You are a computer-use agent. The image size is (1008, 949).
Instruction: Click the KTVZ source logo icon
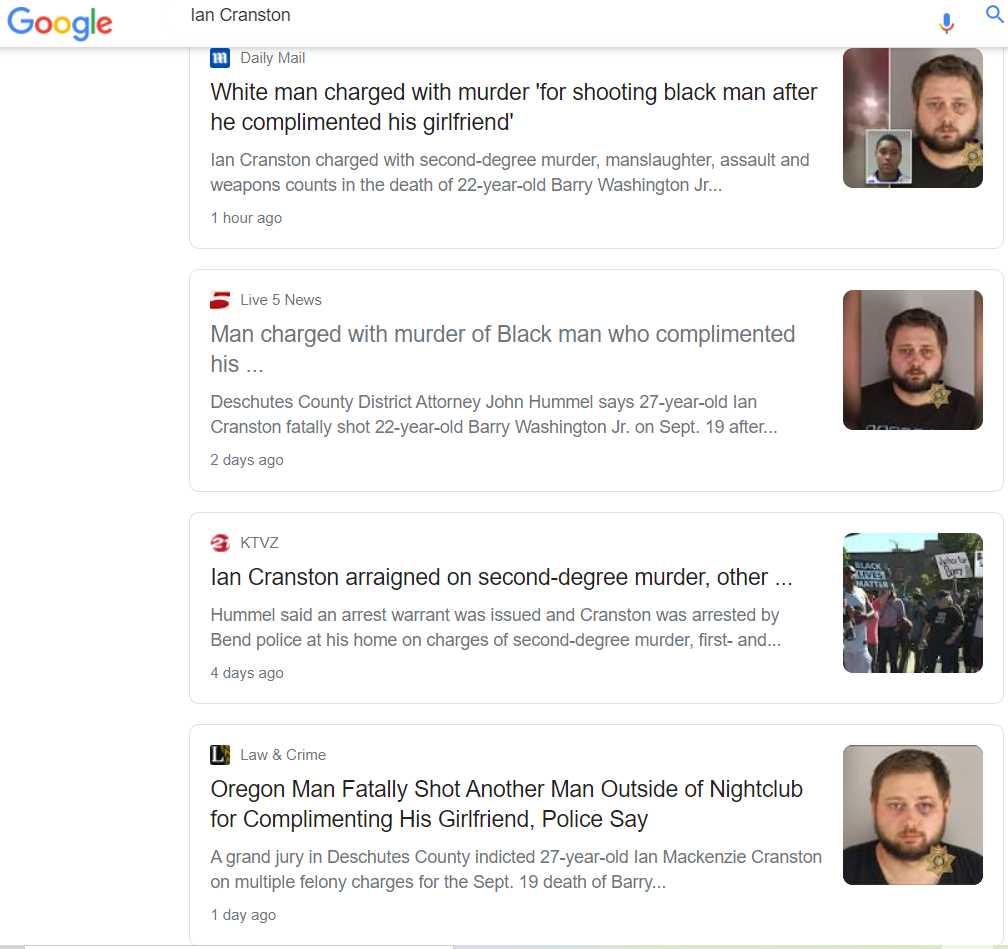[x=220, y=543]
